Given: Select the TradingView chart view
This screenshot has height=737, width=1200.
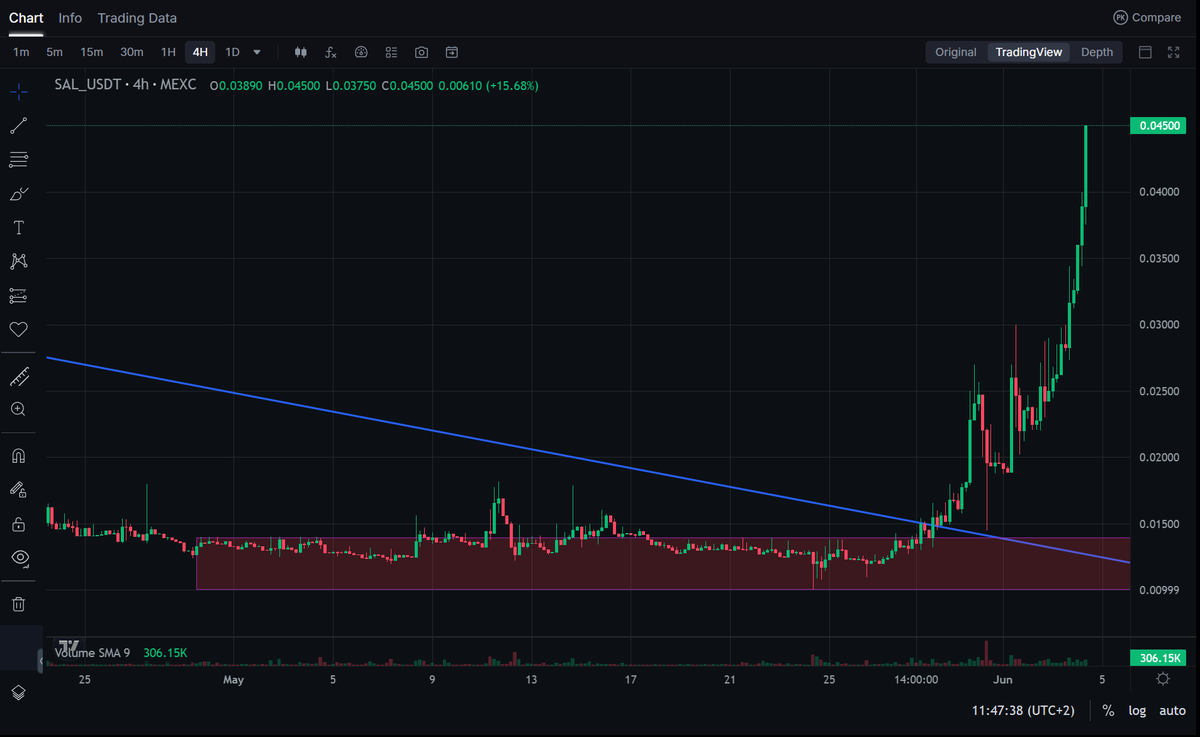Looking at the screenshot, I should point(1029,52).
